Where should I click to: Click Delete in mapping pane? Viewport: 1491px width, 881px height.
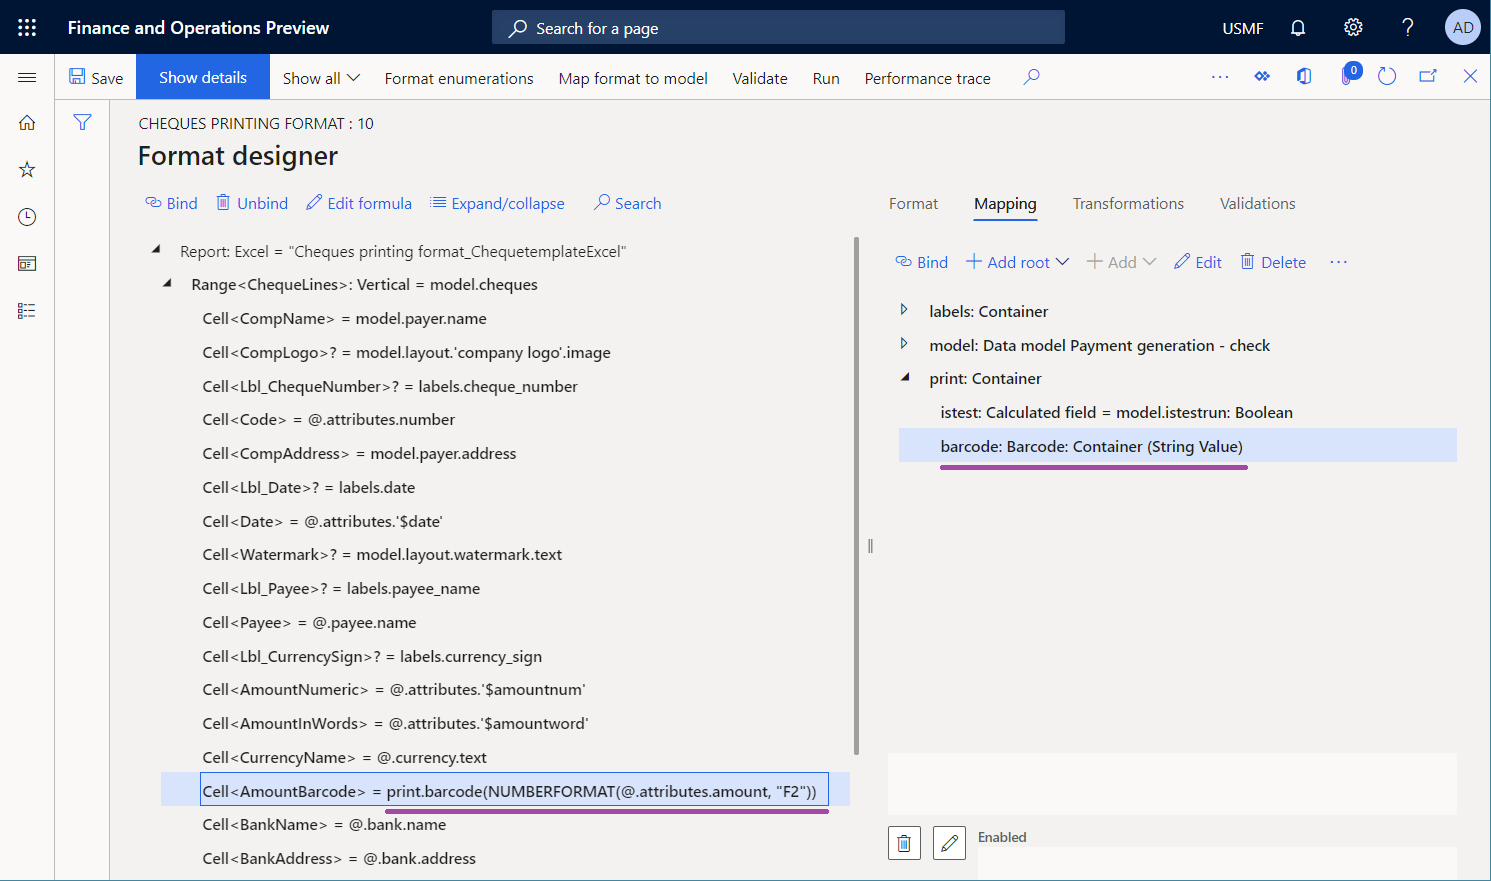click(x=1273, y=262)
